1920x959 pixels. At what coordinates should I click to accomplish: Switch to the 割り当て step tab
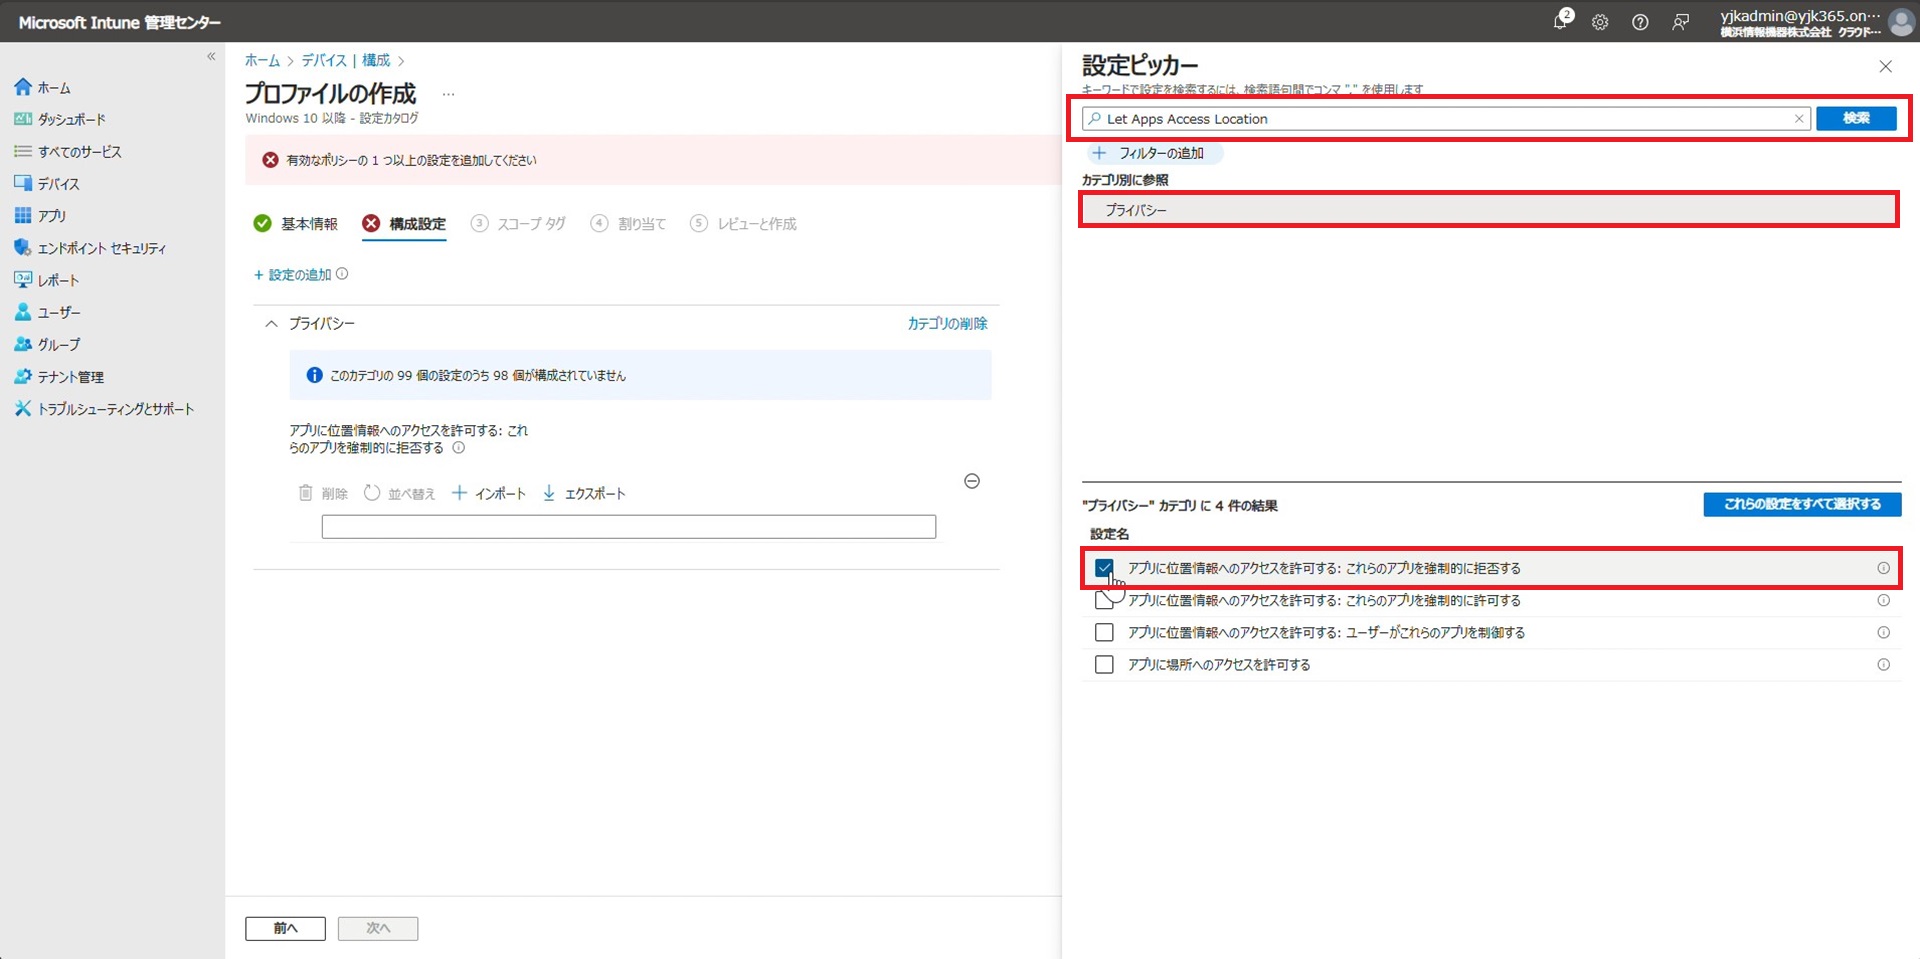[x=628, y=223]
